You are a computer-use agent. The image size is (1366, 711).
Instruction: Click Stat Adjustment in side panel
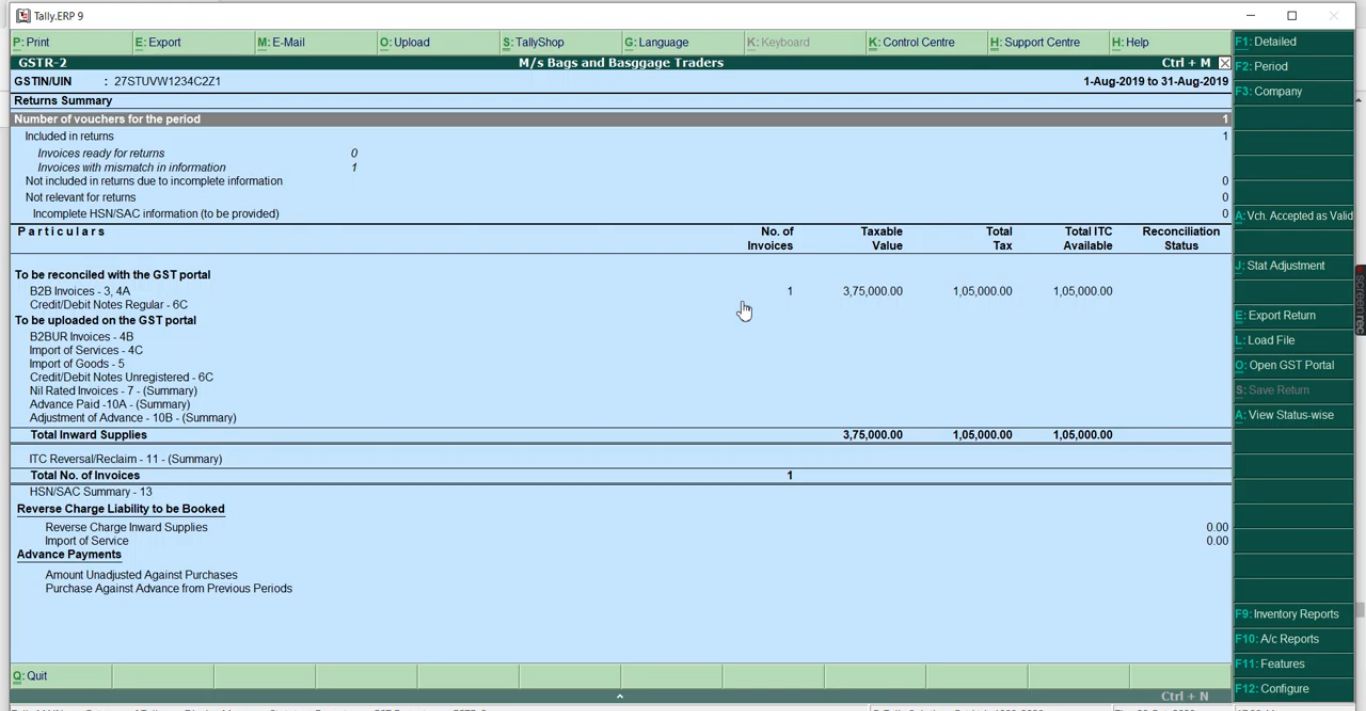point(1280,265)
